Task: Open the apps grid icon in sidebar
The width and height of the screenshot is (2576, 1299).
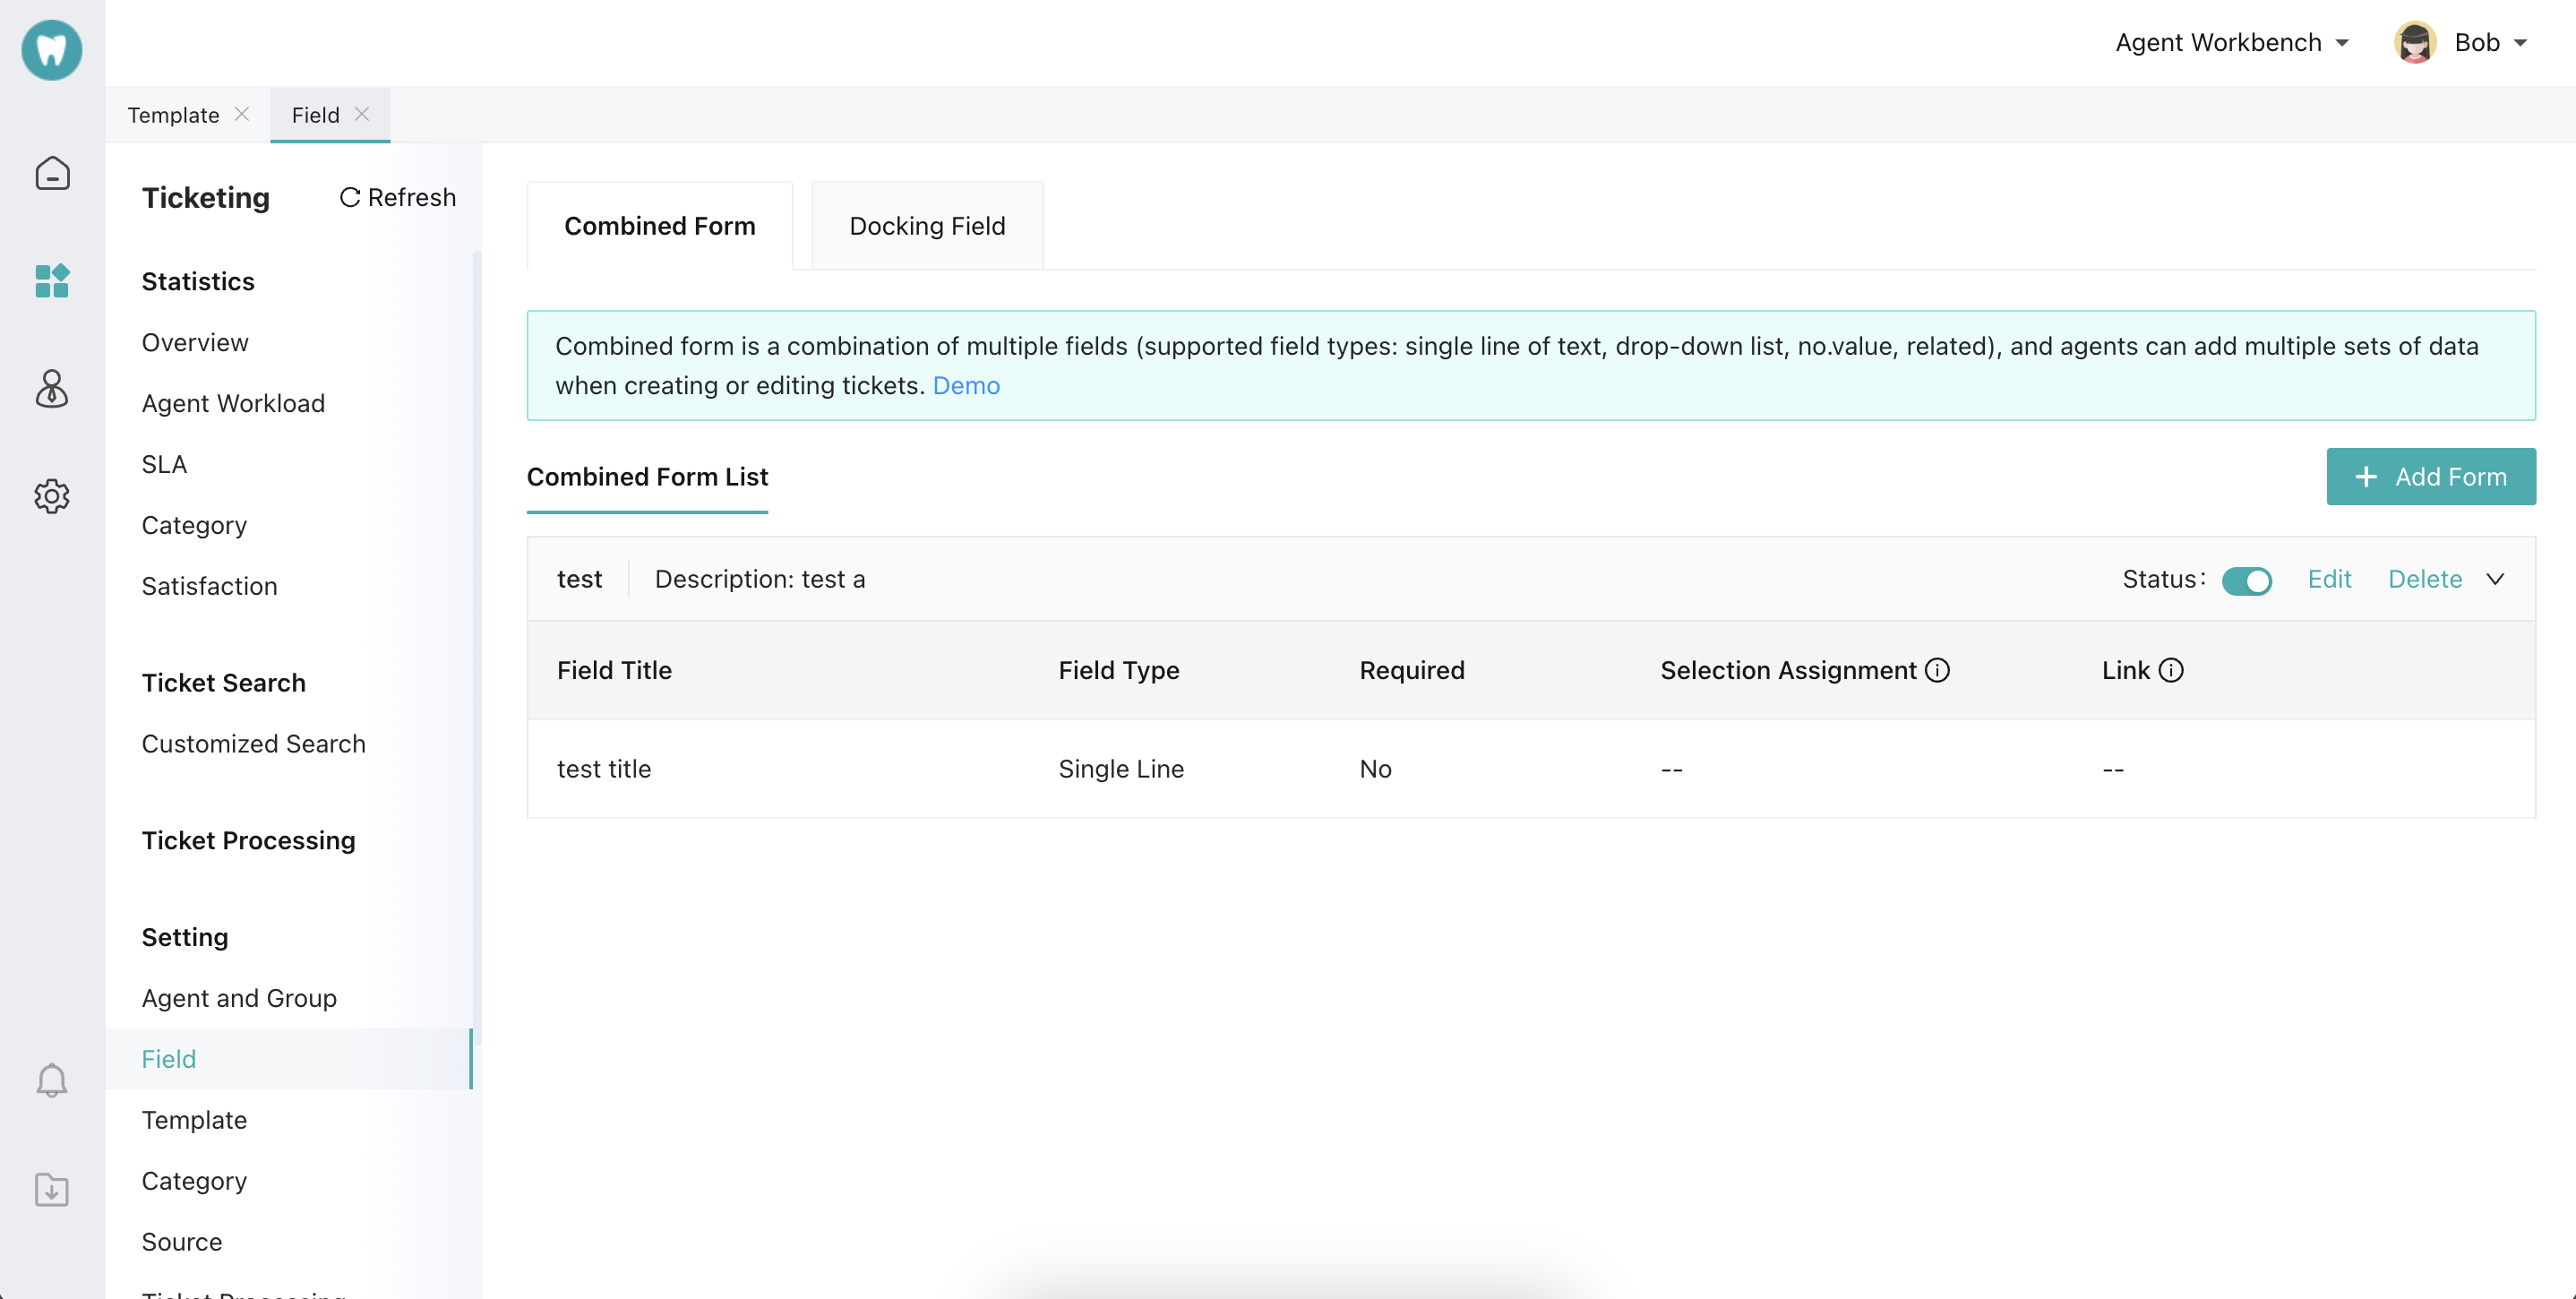Action: coord(52,281)
